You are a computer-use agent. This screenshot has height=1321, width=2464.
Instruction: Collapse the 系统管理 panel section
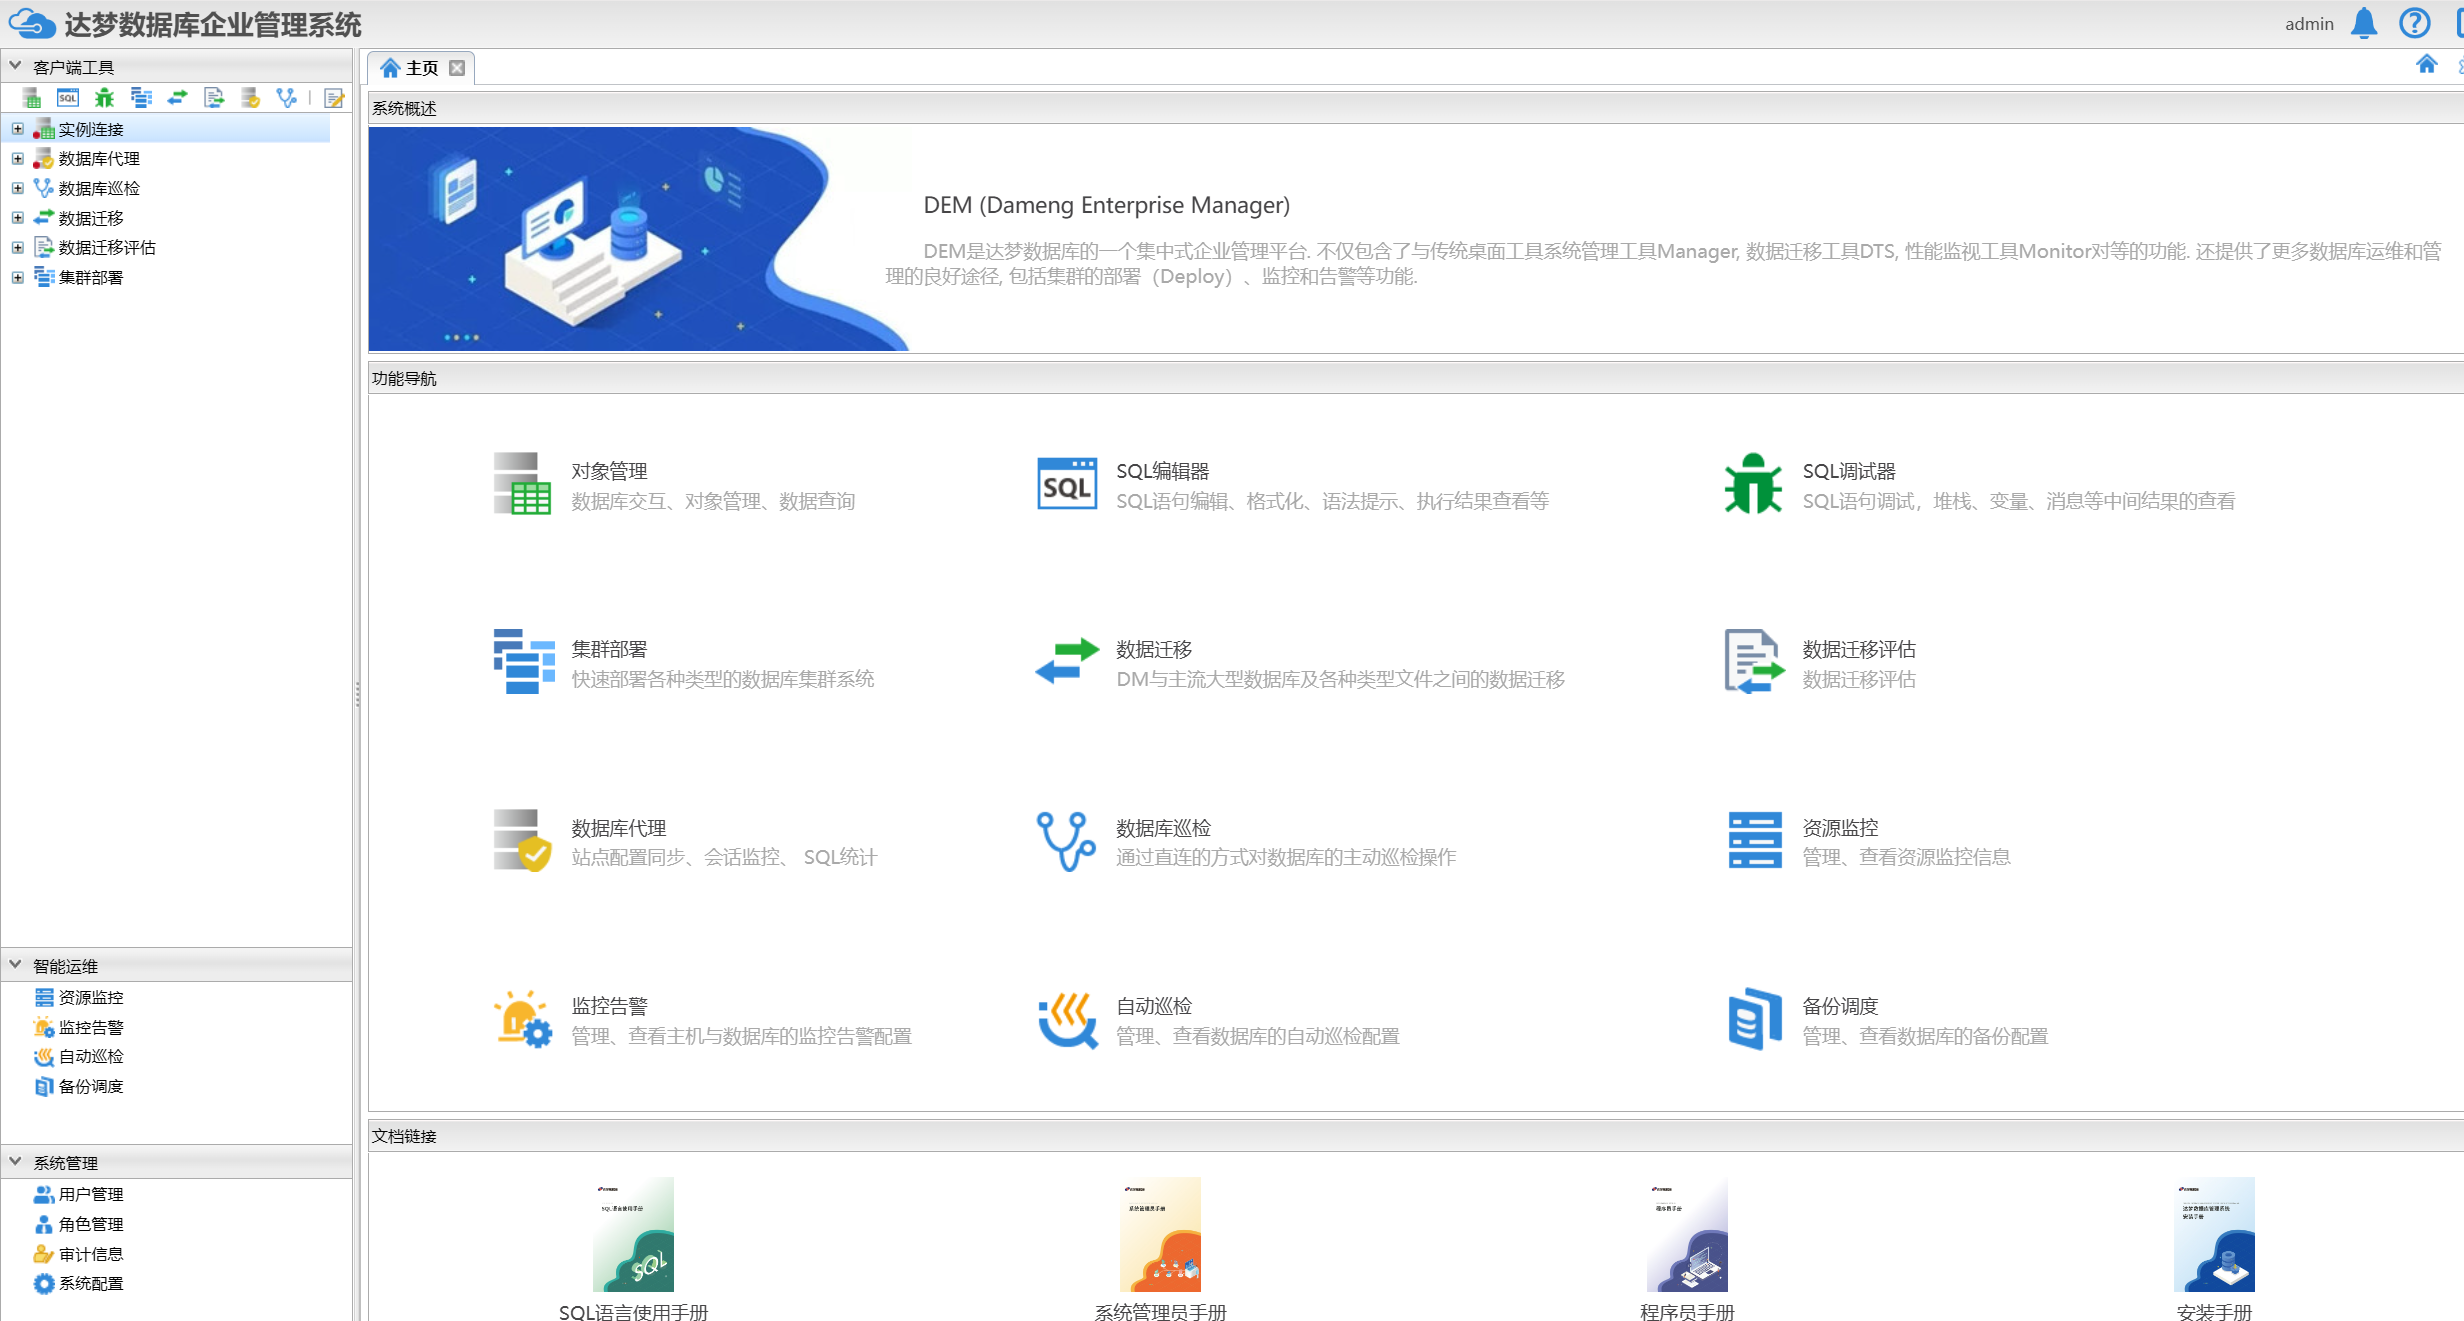pyautogui.click(x=15, y=1162)
